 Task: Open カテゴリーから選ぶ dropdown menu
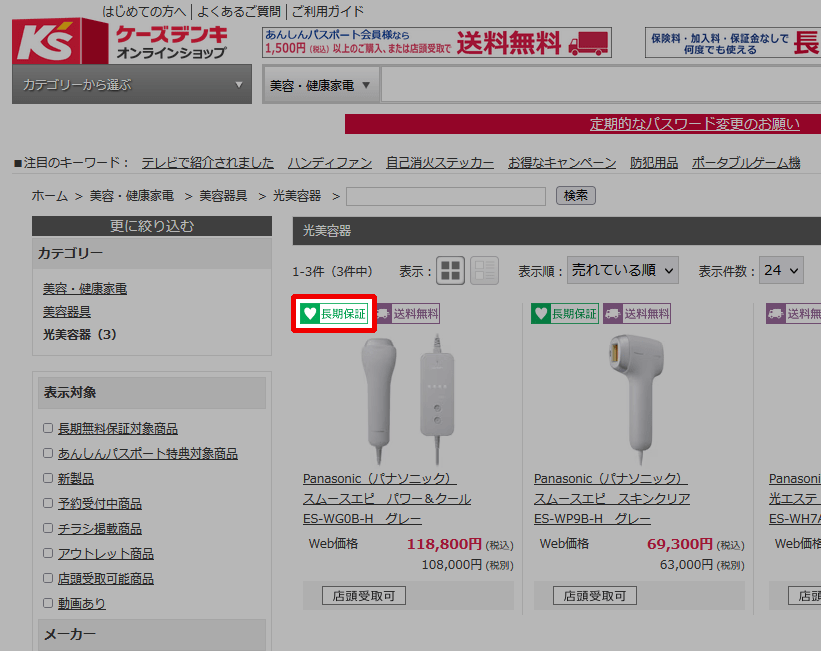132,84
